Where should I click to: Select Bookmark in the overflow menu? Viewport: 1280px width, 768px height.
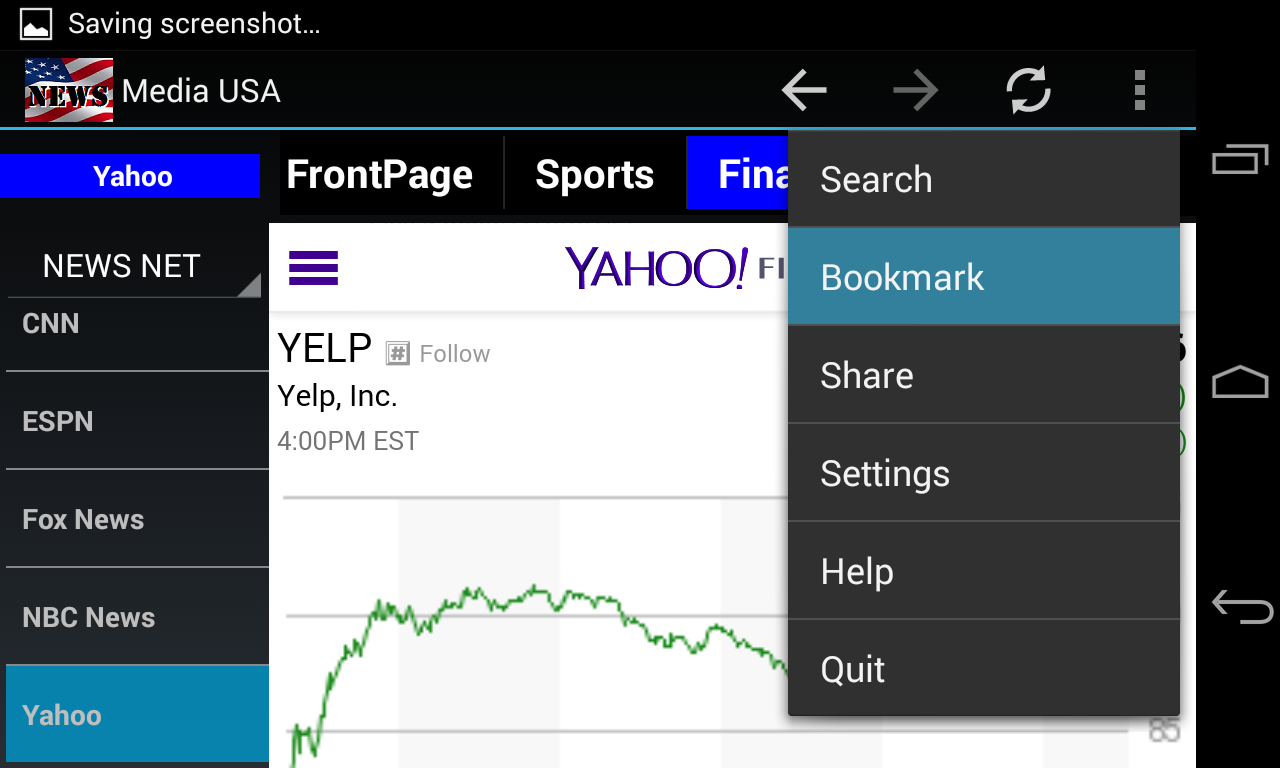click(x=983, y=277)
